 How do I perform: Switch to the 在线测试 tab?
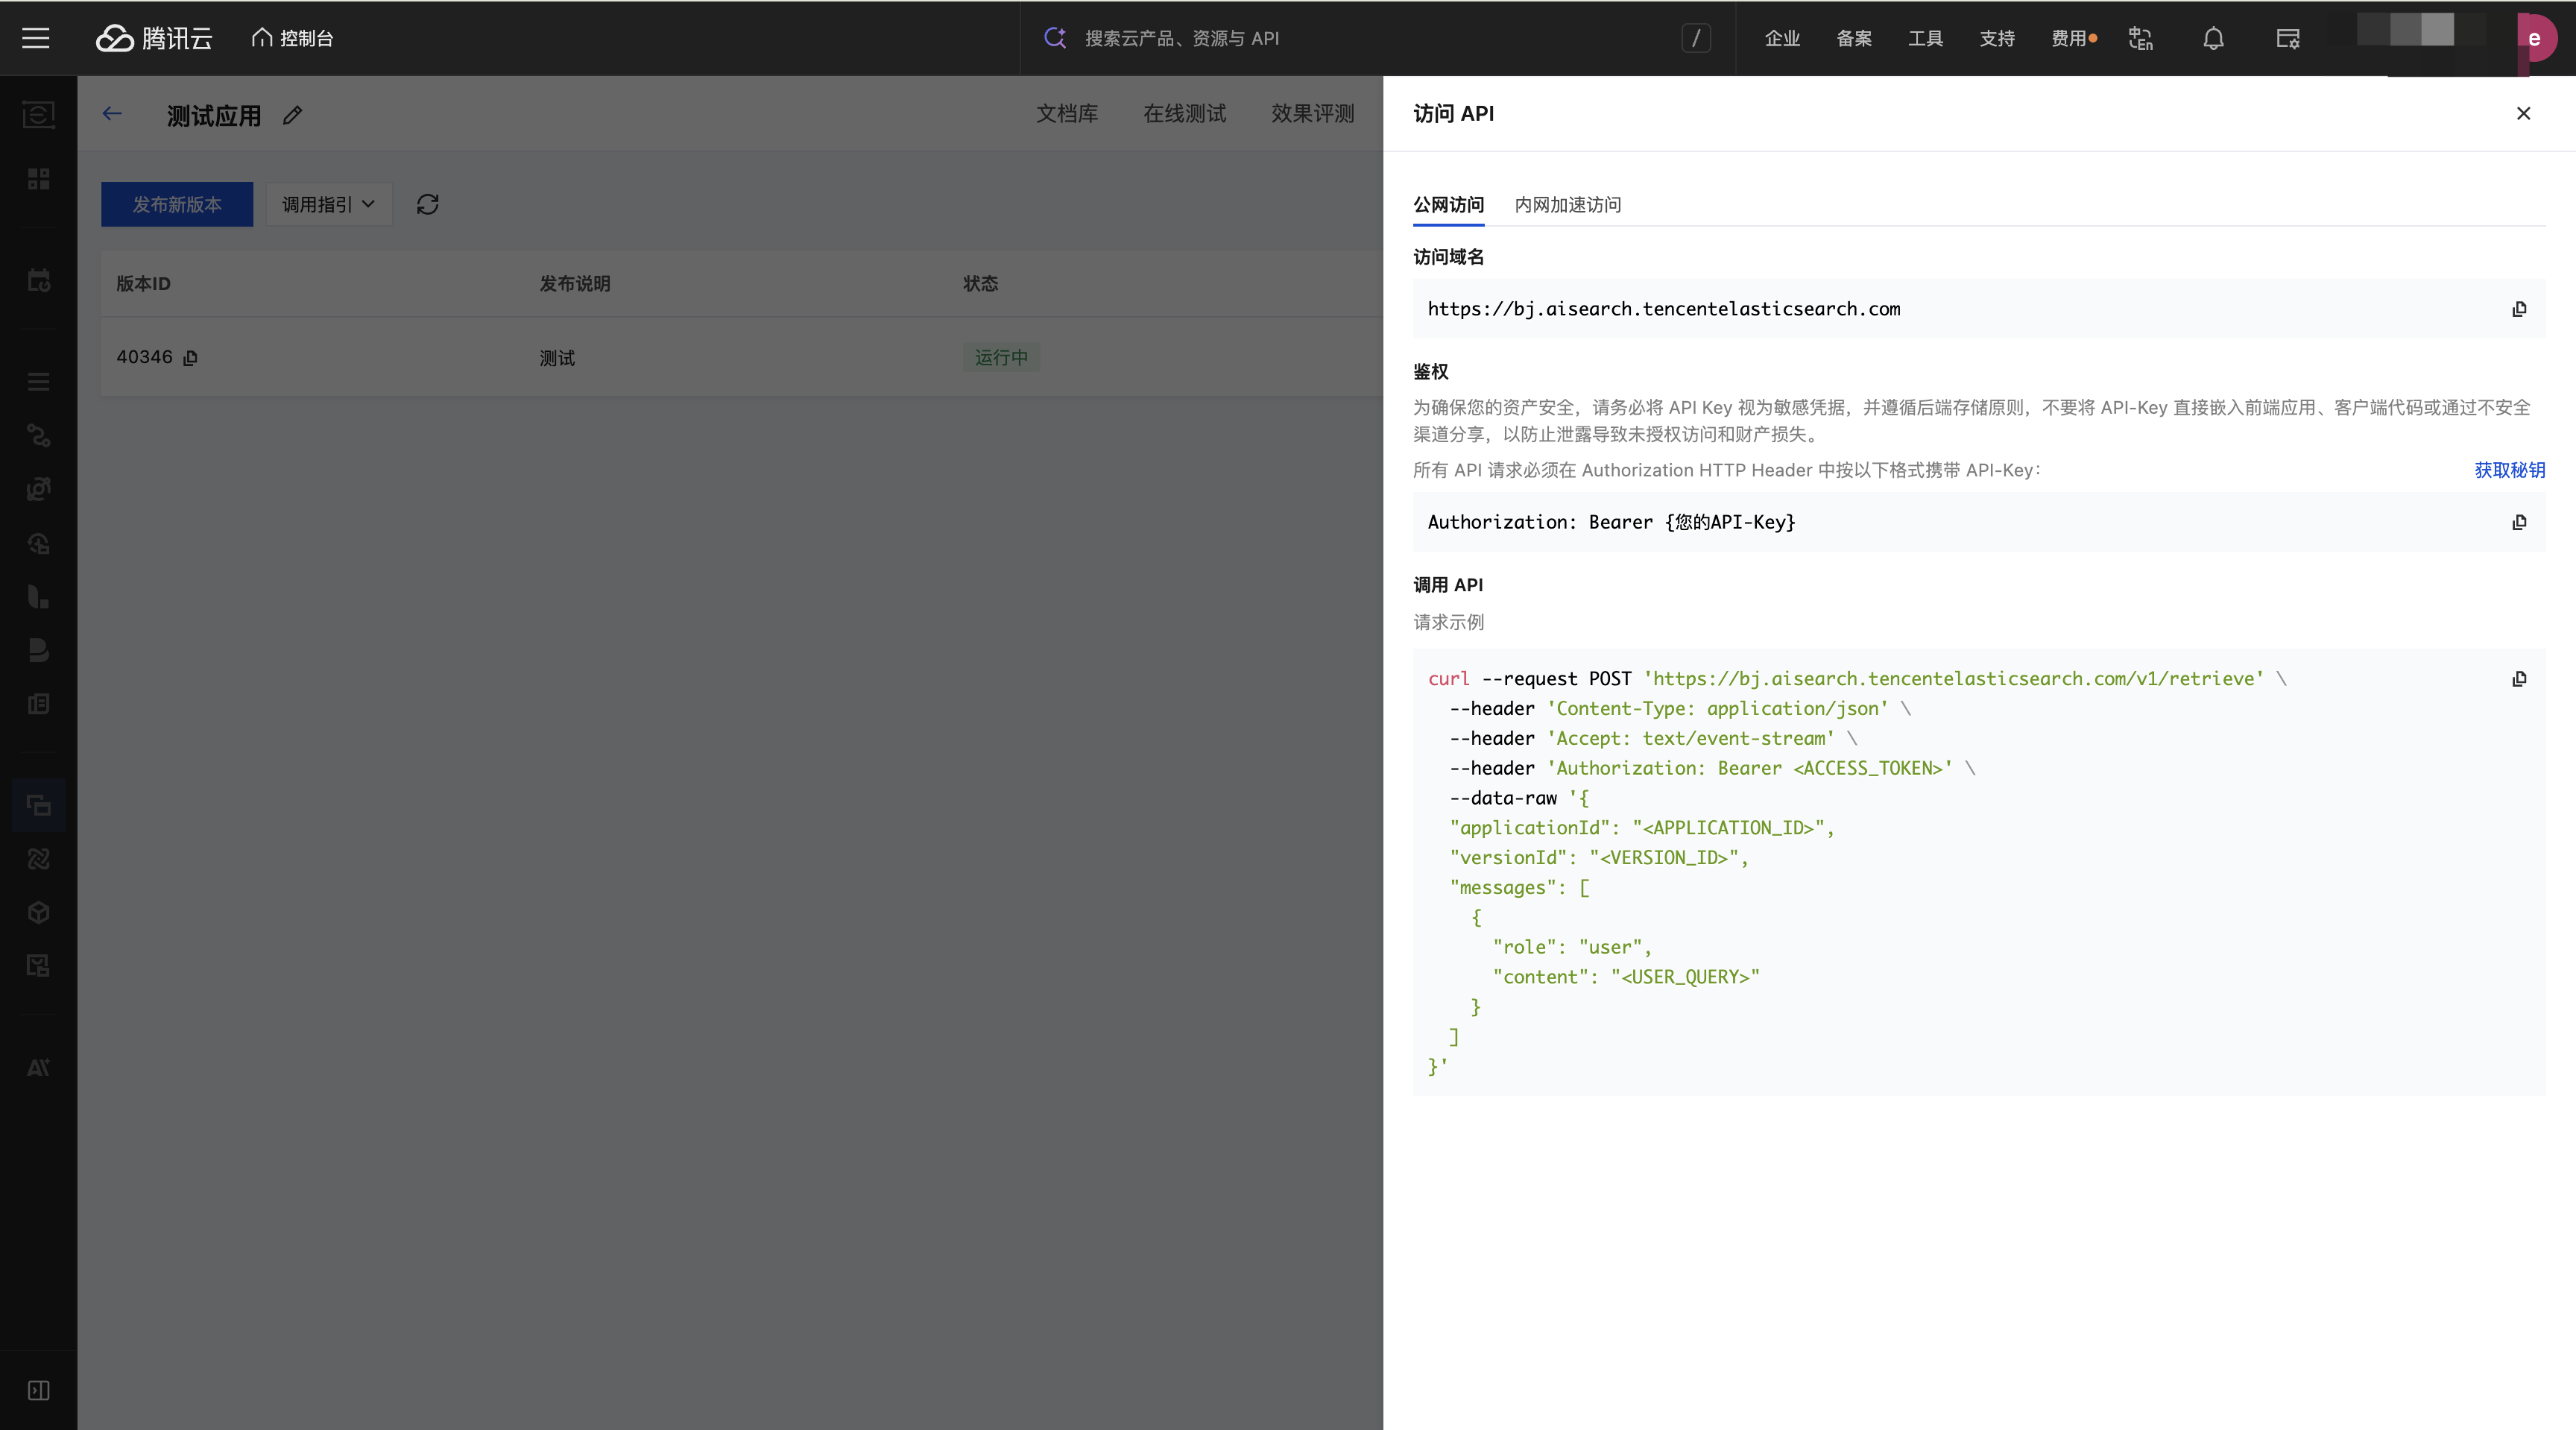coord(1185,114)
